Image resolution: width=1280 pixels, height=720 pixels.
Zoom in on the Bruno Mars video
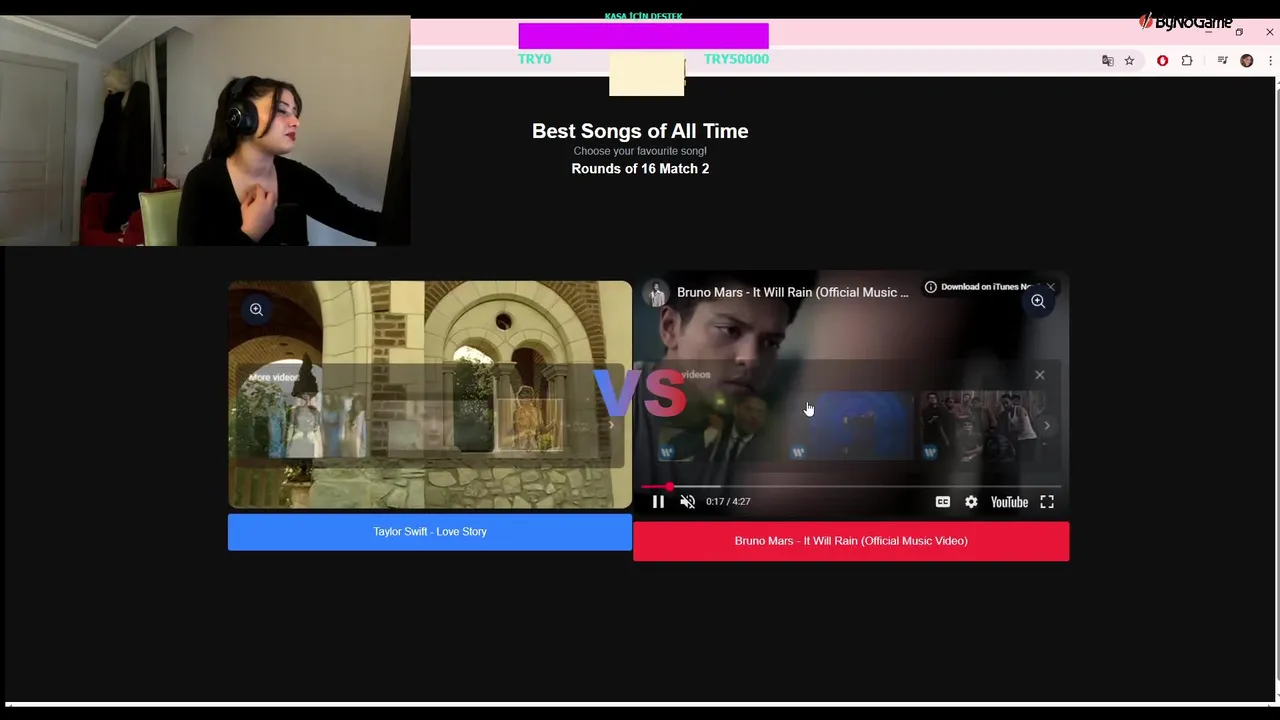coord(1038,301)
